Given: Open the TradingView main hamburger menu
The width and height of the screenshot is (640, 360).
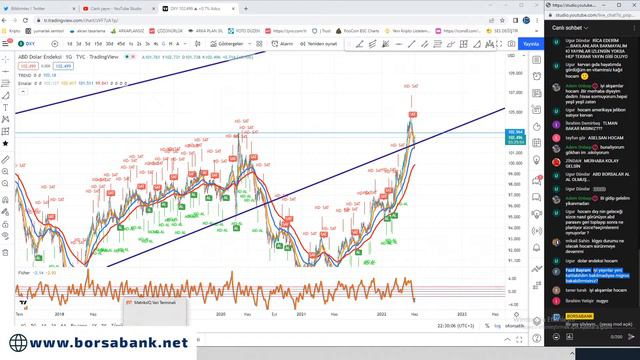Looking at the screenshot, I should 6,43.
